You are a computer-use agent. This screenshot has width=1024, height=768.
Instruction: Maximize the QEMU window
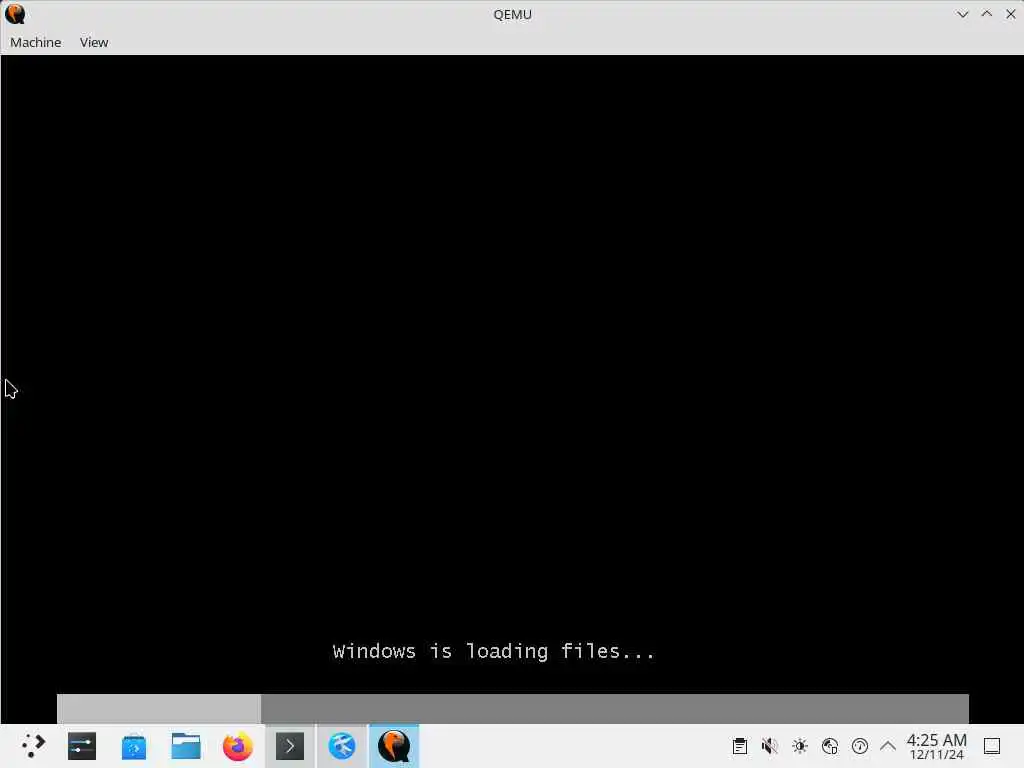(987, 14)
